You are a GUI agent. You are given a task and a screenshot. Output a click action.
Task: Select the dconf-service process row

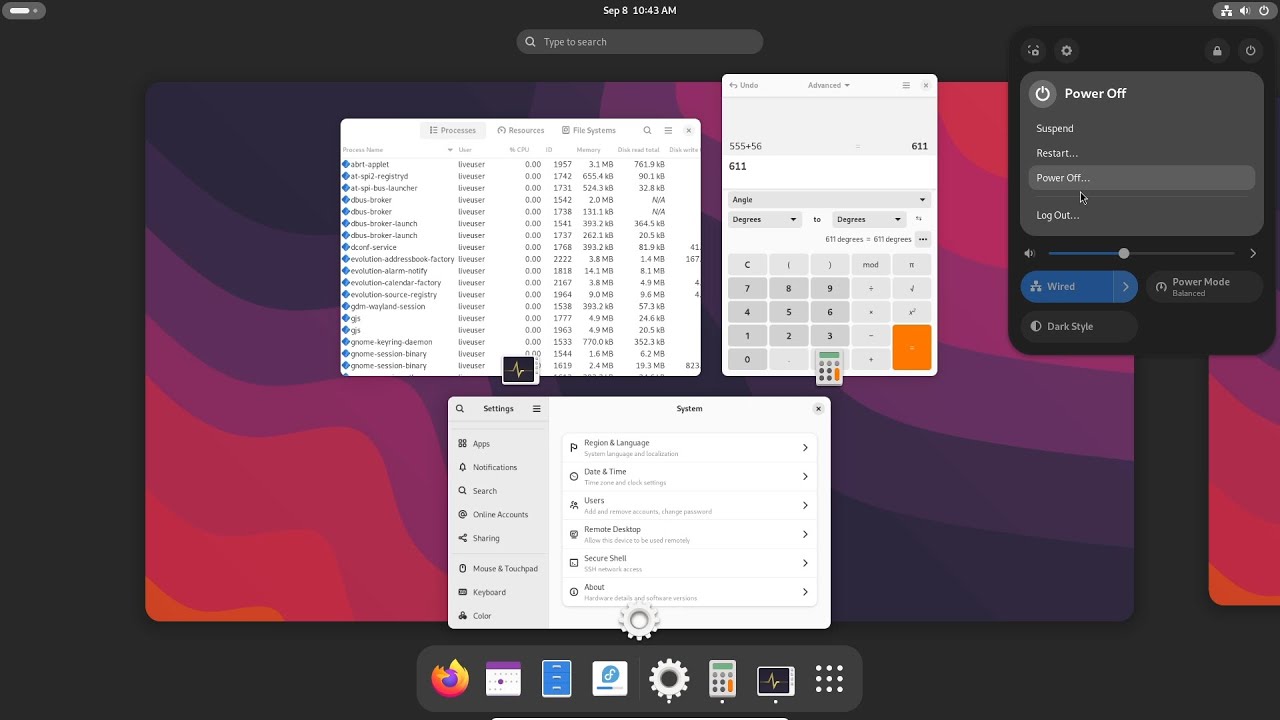click(520, 247)
